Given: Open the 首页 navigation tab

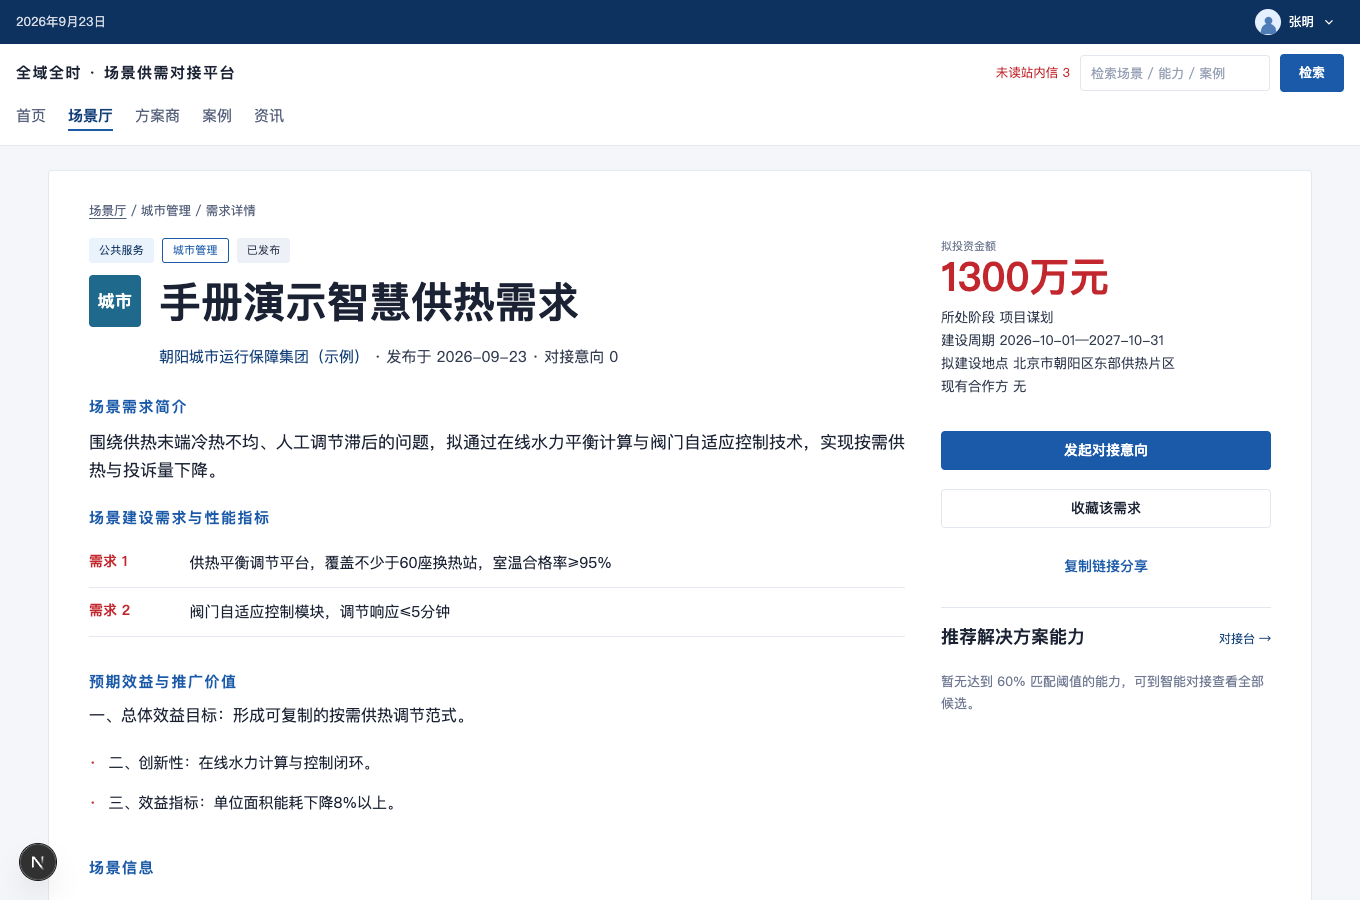Looking at the screenshot, I should [31, 116].
